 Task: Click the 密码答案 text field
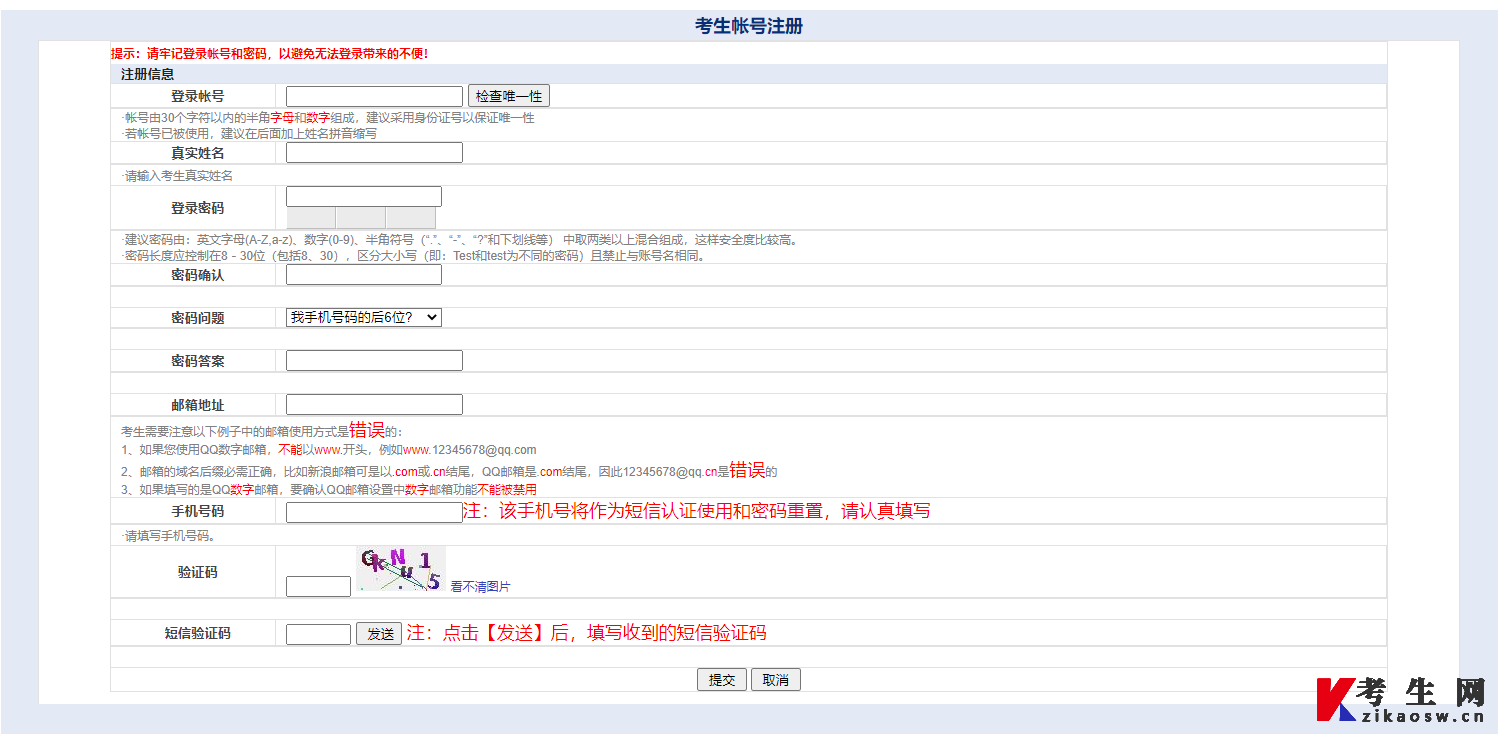pyautogui.click(x=374, y=361)
